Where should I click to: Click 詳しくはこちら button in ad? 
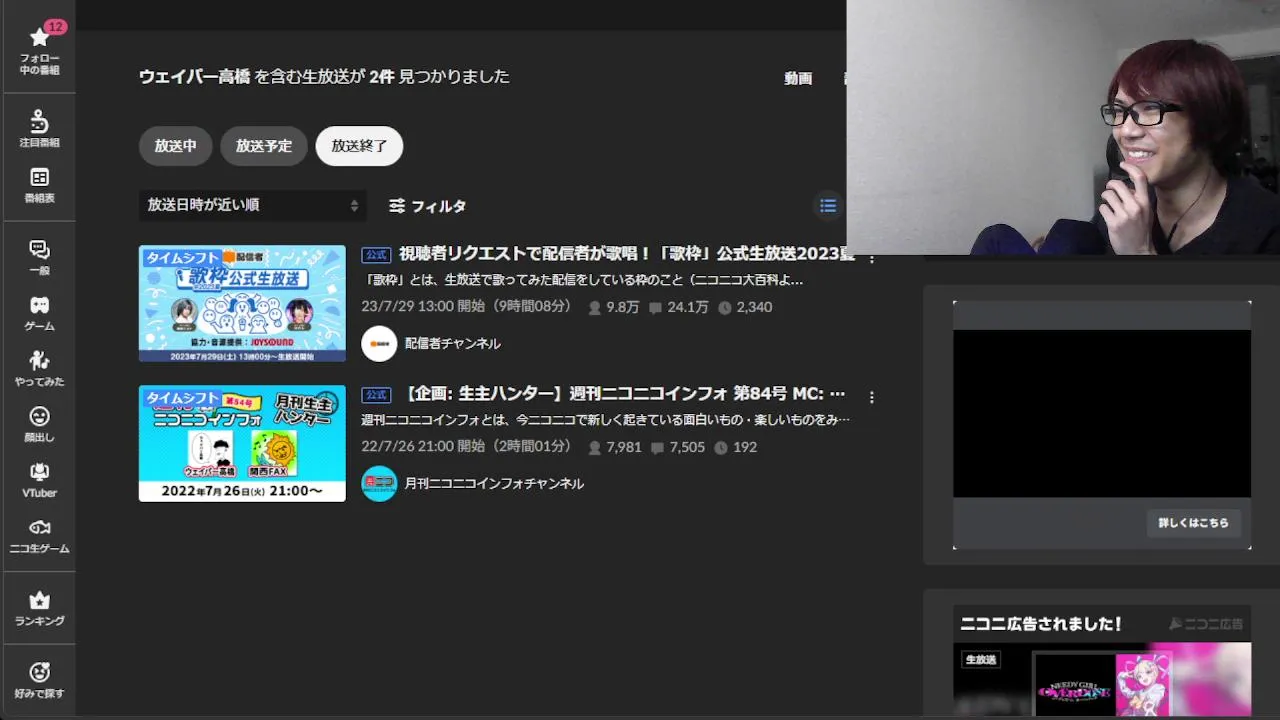tap(1193, 523)
